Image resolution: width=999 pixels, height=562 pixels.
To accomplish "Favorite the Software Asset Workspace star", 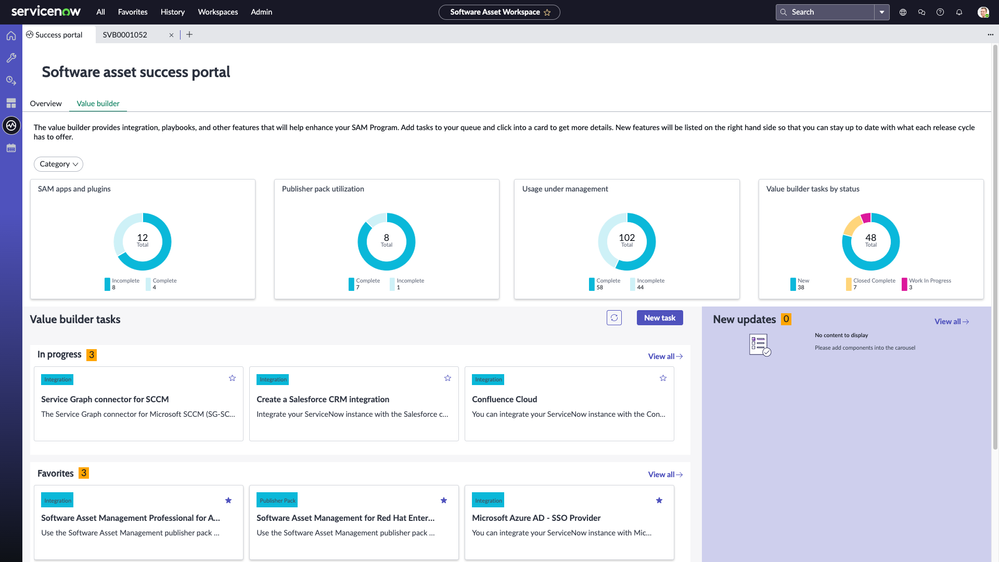I will [547, 12].
